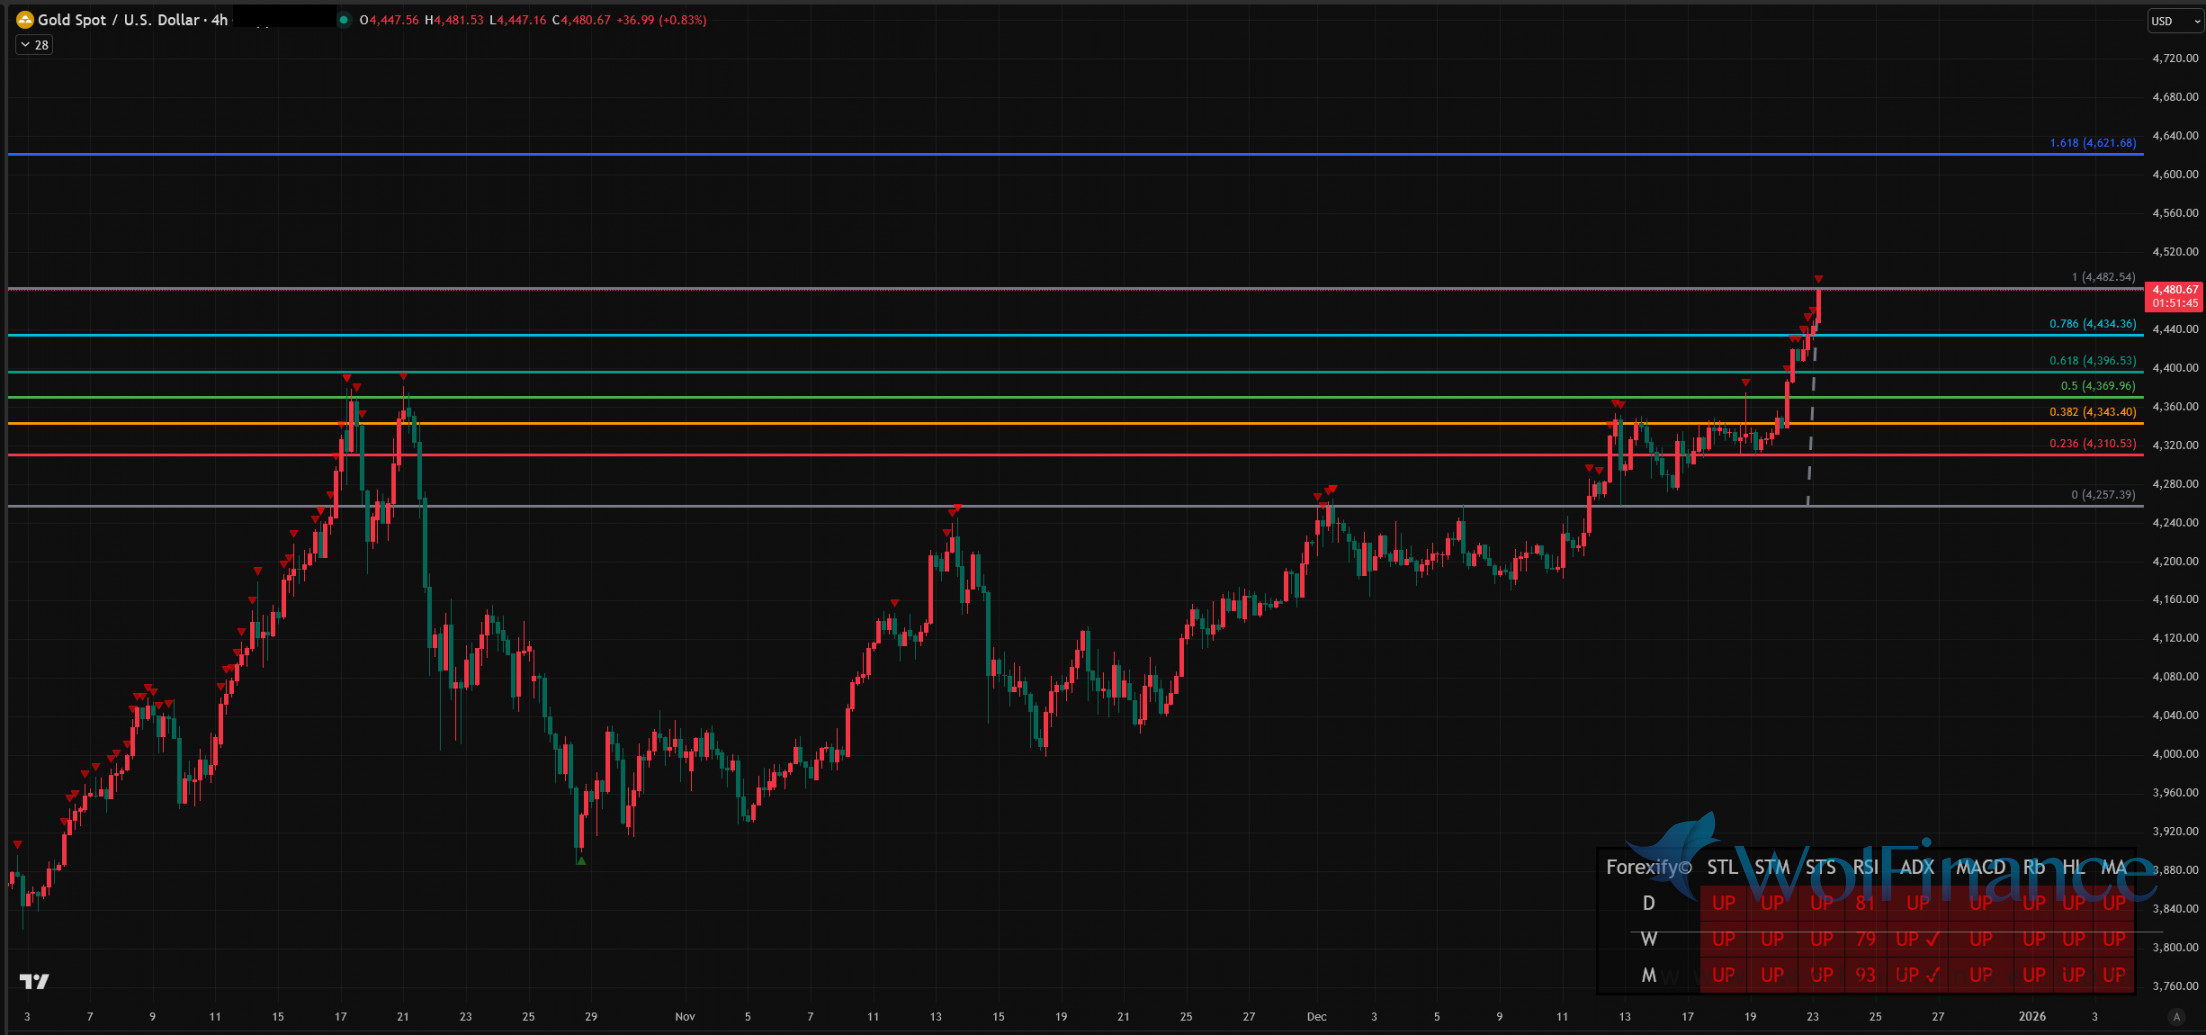
Task: Click the green market status dot
Action: click(344, 20)
